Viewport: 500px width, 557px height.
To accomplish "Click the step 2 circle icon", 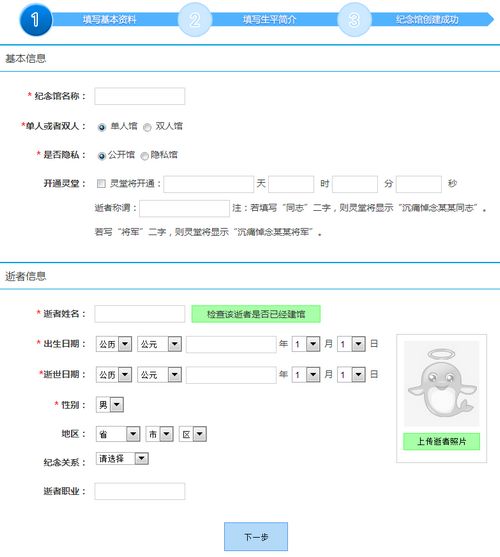I will coord(195,20).
